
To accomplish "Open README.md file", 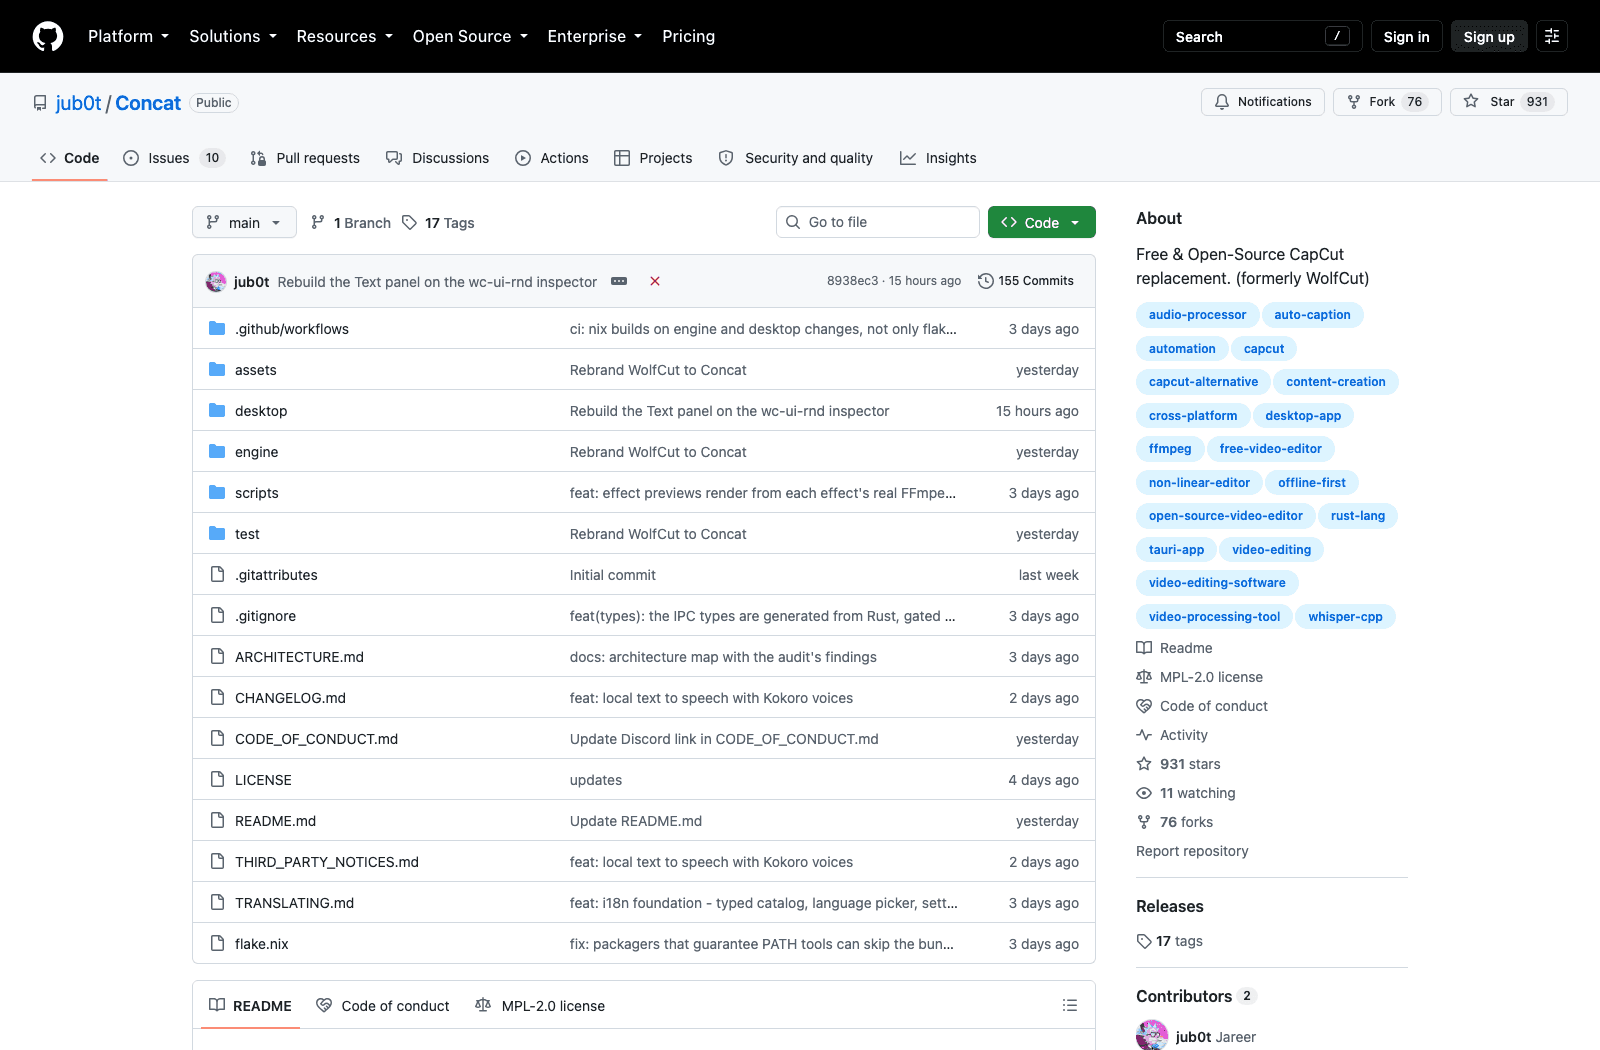I will [x=275, y=821].
